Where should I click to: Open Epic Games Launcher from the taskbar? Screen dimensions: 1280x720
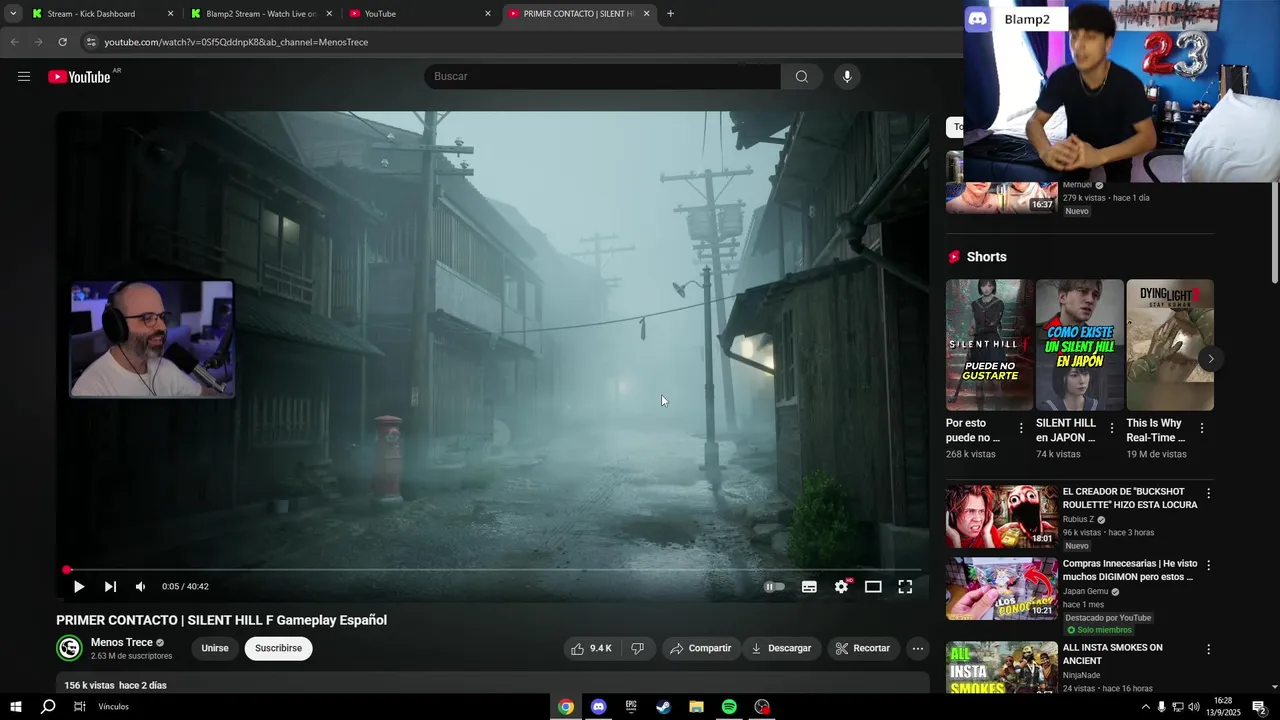click(x=631, y=707)
